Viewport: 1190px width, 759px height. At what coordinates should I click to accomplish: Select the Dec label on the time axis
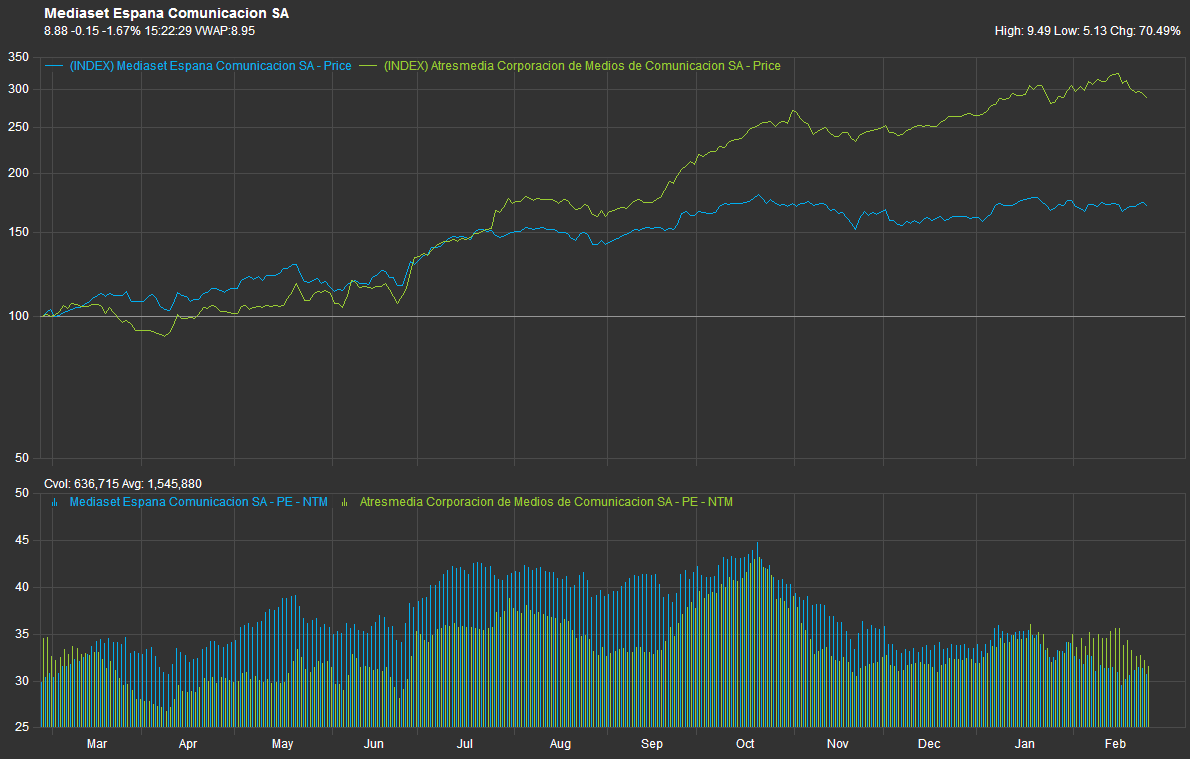tap(929, 744)
